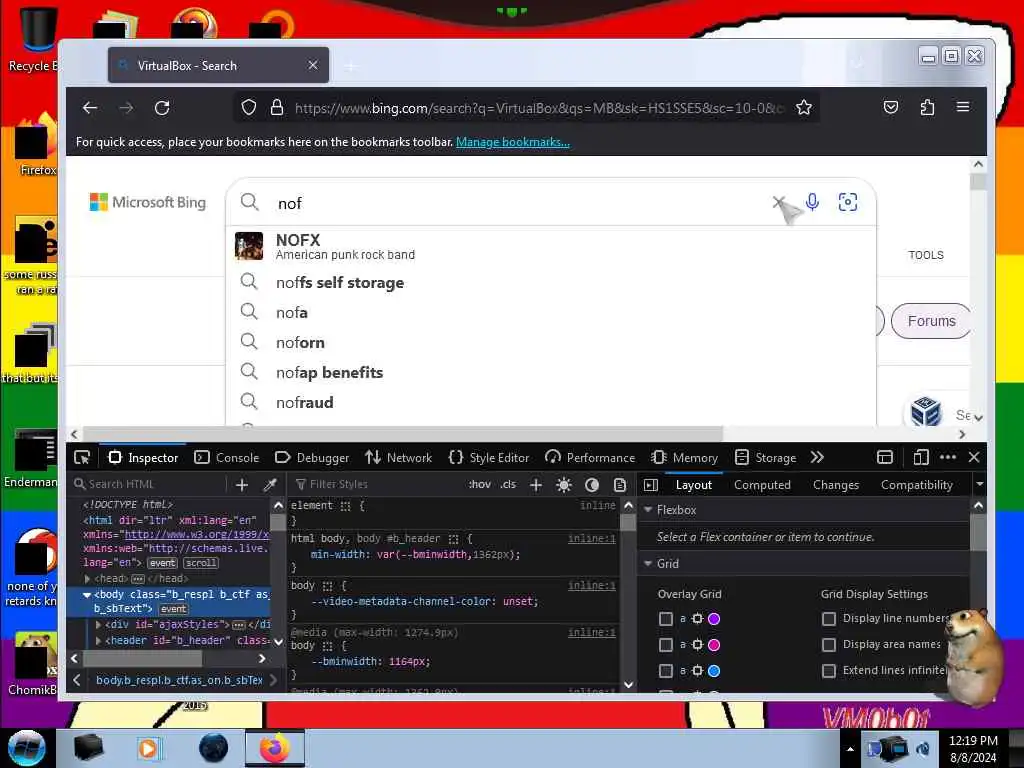Open the Firefox hamburger menu
This screenshot has height=768, width=1024.
click(x=963, y=106)
